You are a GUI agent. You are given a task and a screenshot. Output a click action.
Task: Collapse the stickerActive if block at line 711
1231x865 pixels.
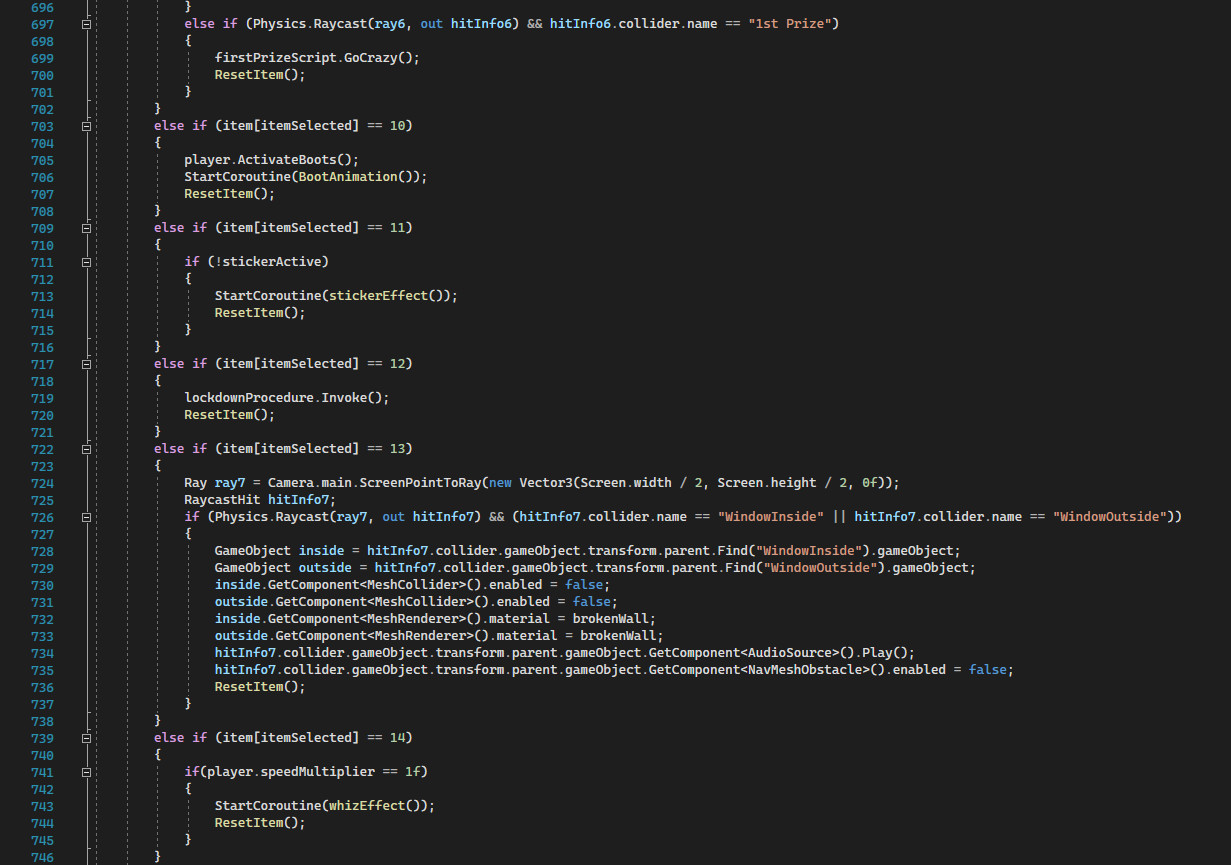pyautogui.click(x=86, y=262)
